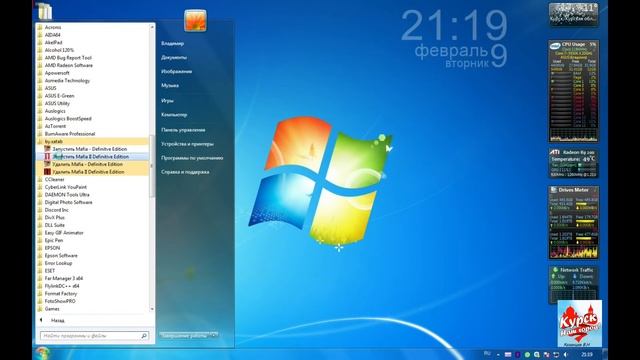Screen dimensions: 640x360
Task: Open Устройства и принтеры link
Action: click(x=187, y=144)
